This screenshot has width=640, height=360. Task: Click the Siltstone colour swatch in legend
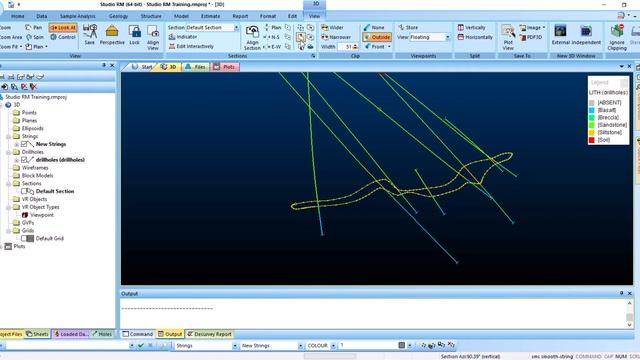(x=592, y=133)
